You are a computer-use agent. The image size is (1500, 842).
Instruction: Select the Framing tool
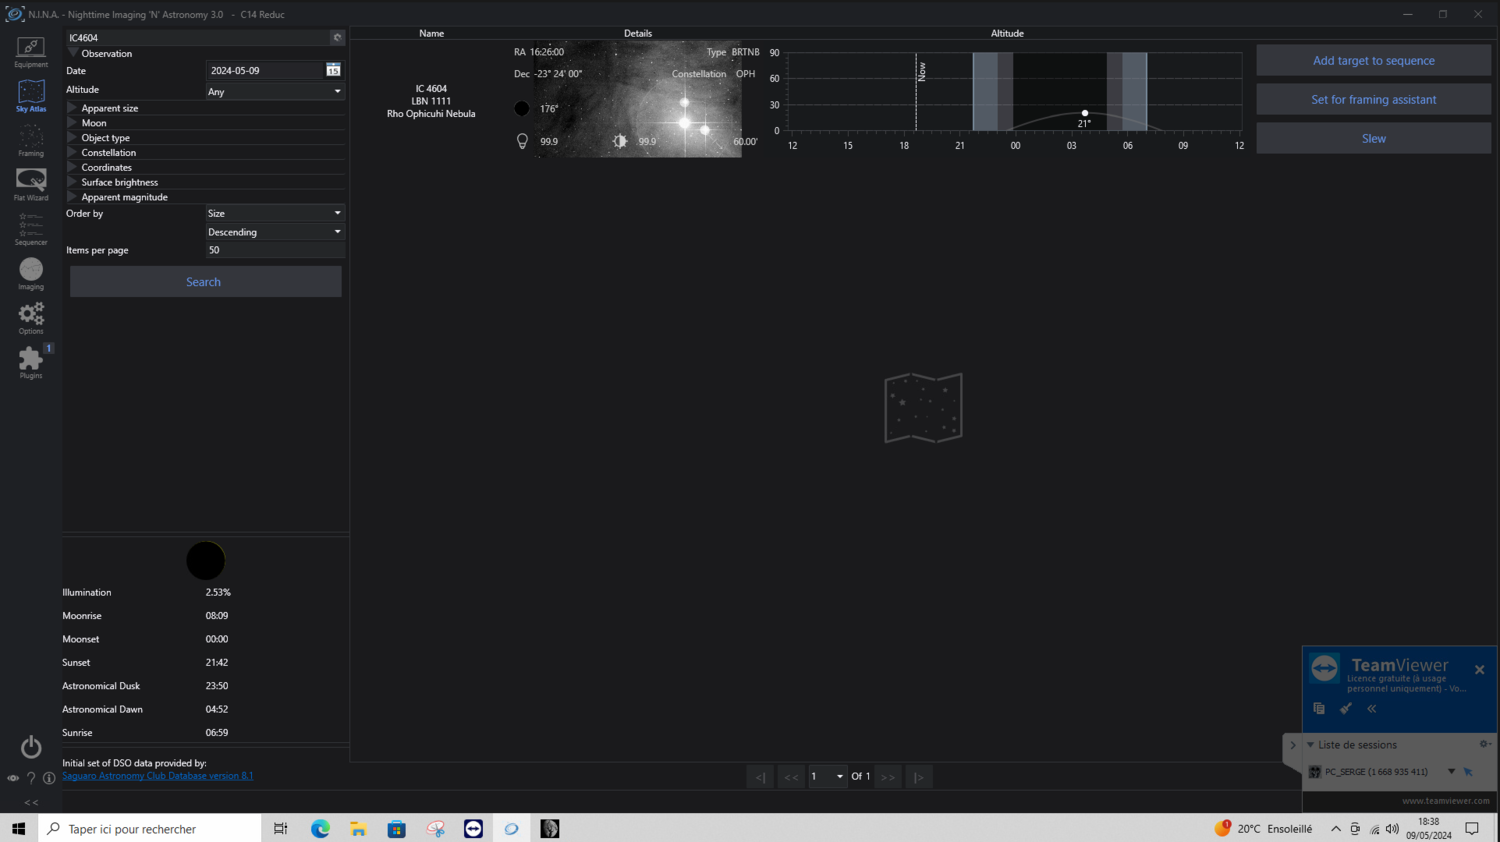[x=31, y=139]
